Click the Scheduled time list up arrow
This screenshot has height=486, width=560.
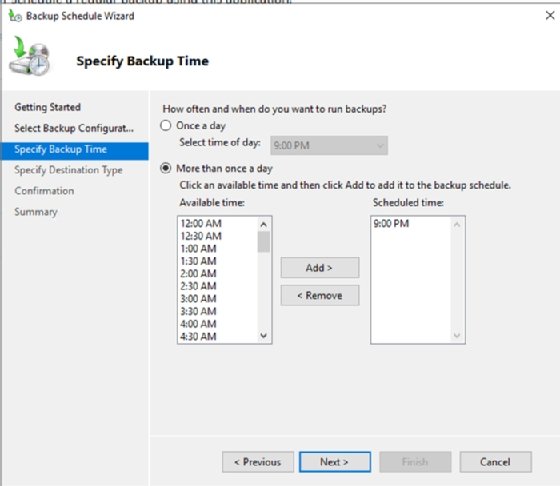point(457,224)
